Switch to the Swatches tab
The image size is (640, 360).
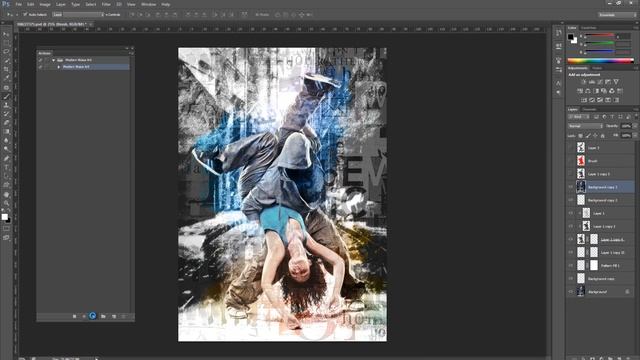[x=589, y=28]
